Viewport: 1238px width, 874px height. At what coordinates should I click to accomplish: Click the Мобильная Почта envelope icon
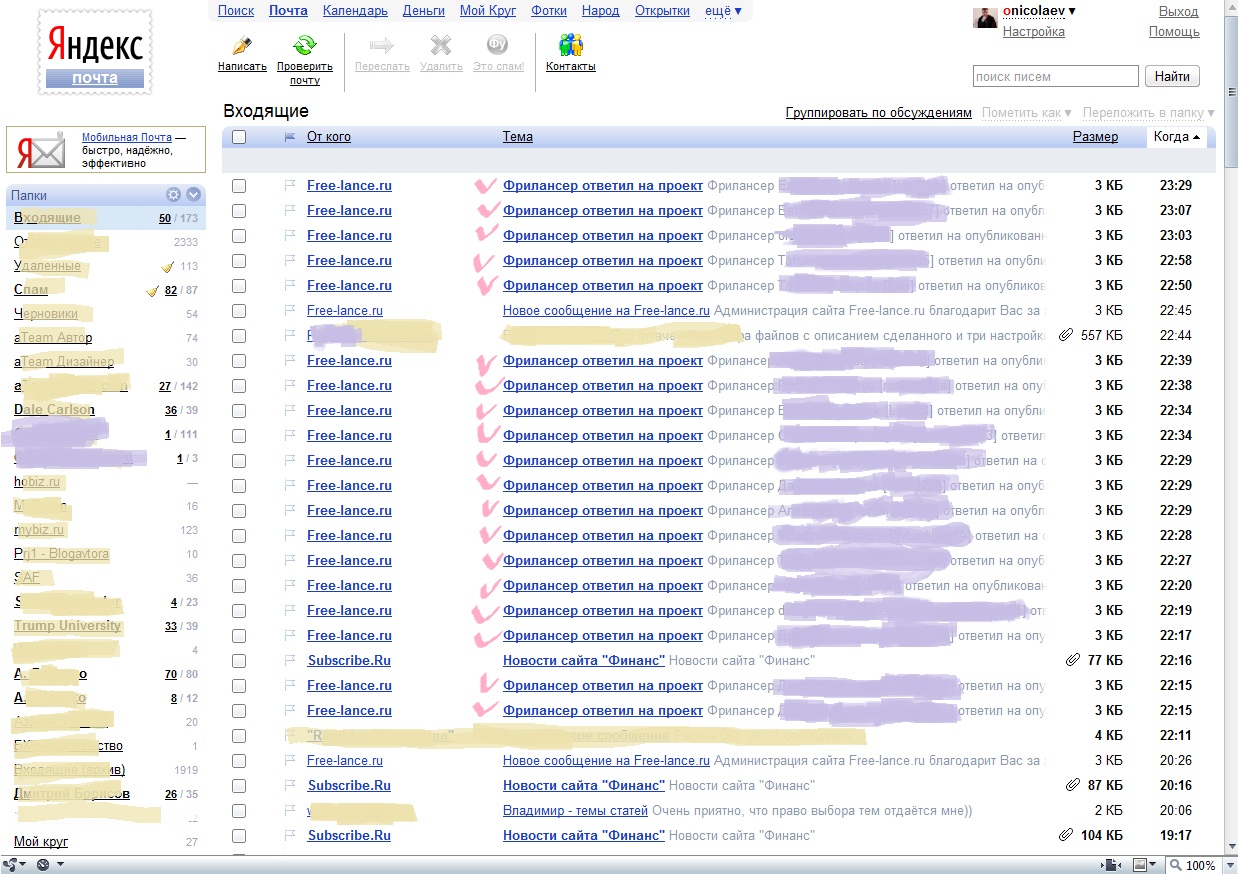41,150
